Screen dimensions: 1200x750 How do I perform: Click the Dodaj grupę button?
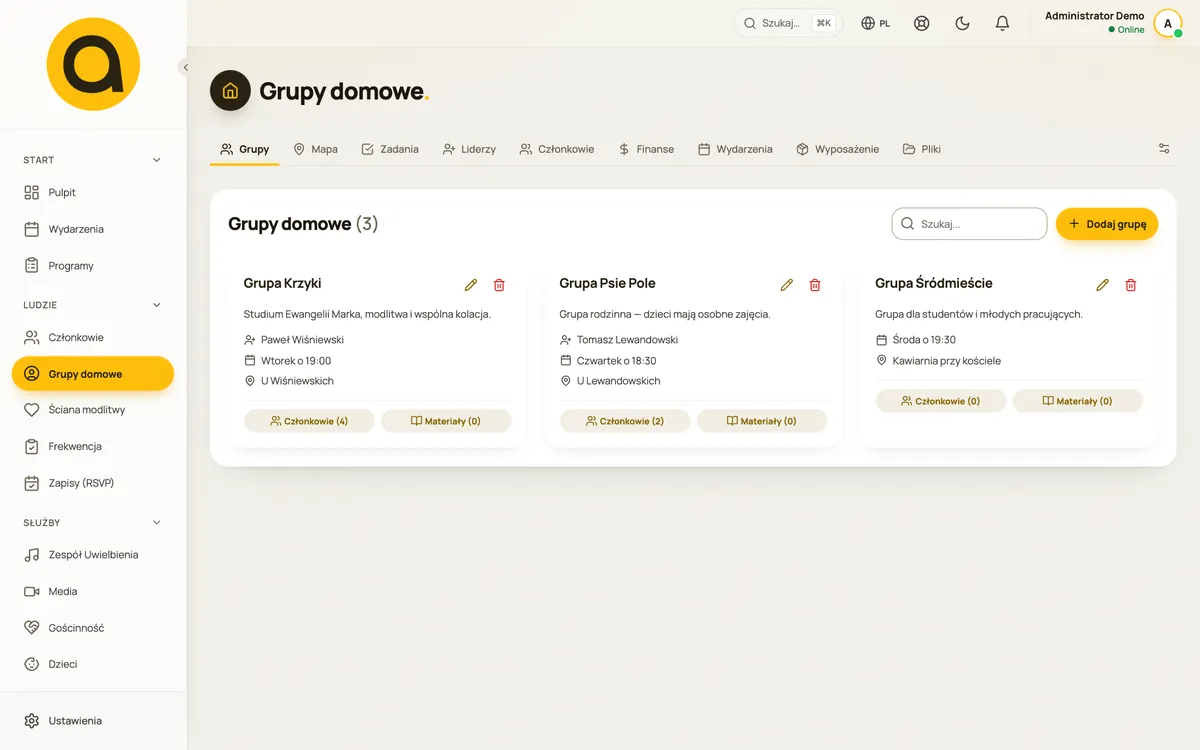(1107, 224)
